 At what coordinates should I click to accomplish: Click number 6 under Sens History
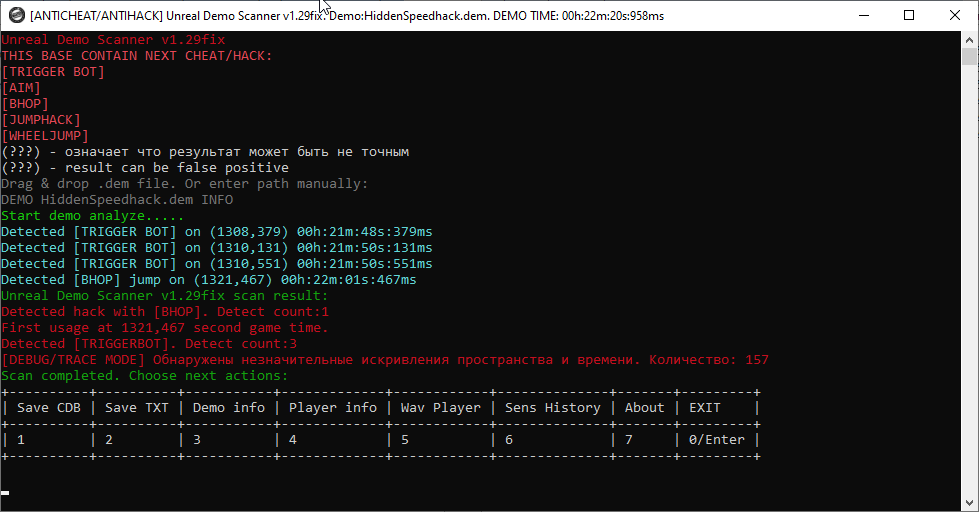509,440
